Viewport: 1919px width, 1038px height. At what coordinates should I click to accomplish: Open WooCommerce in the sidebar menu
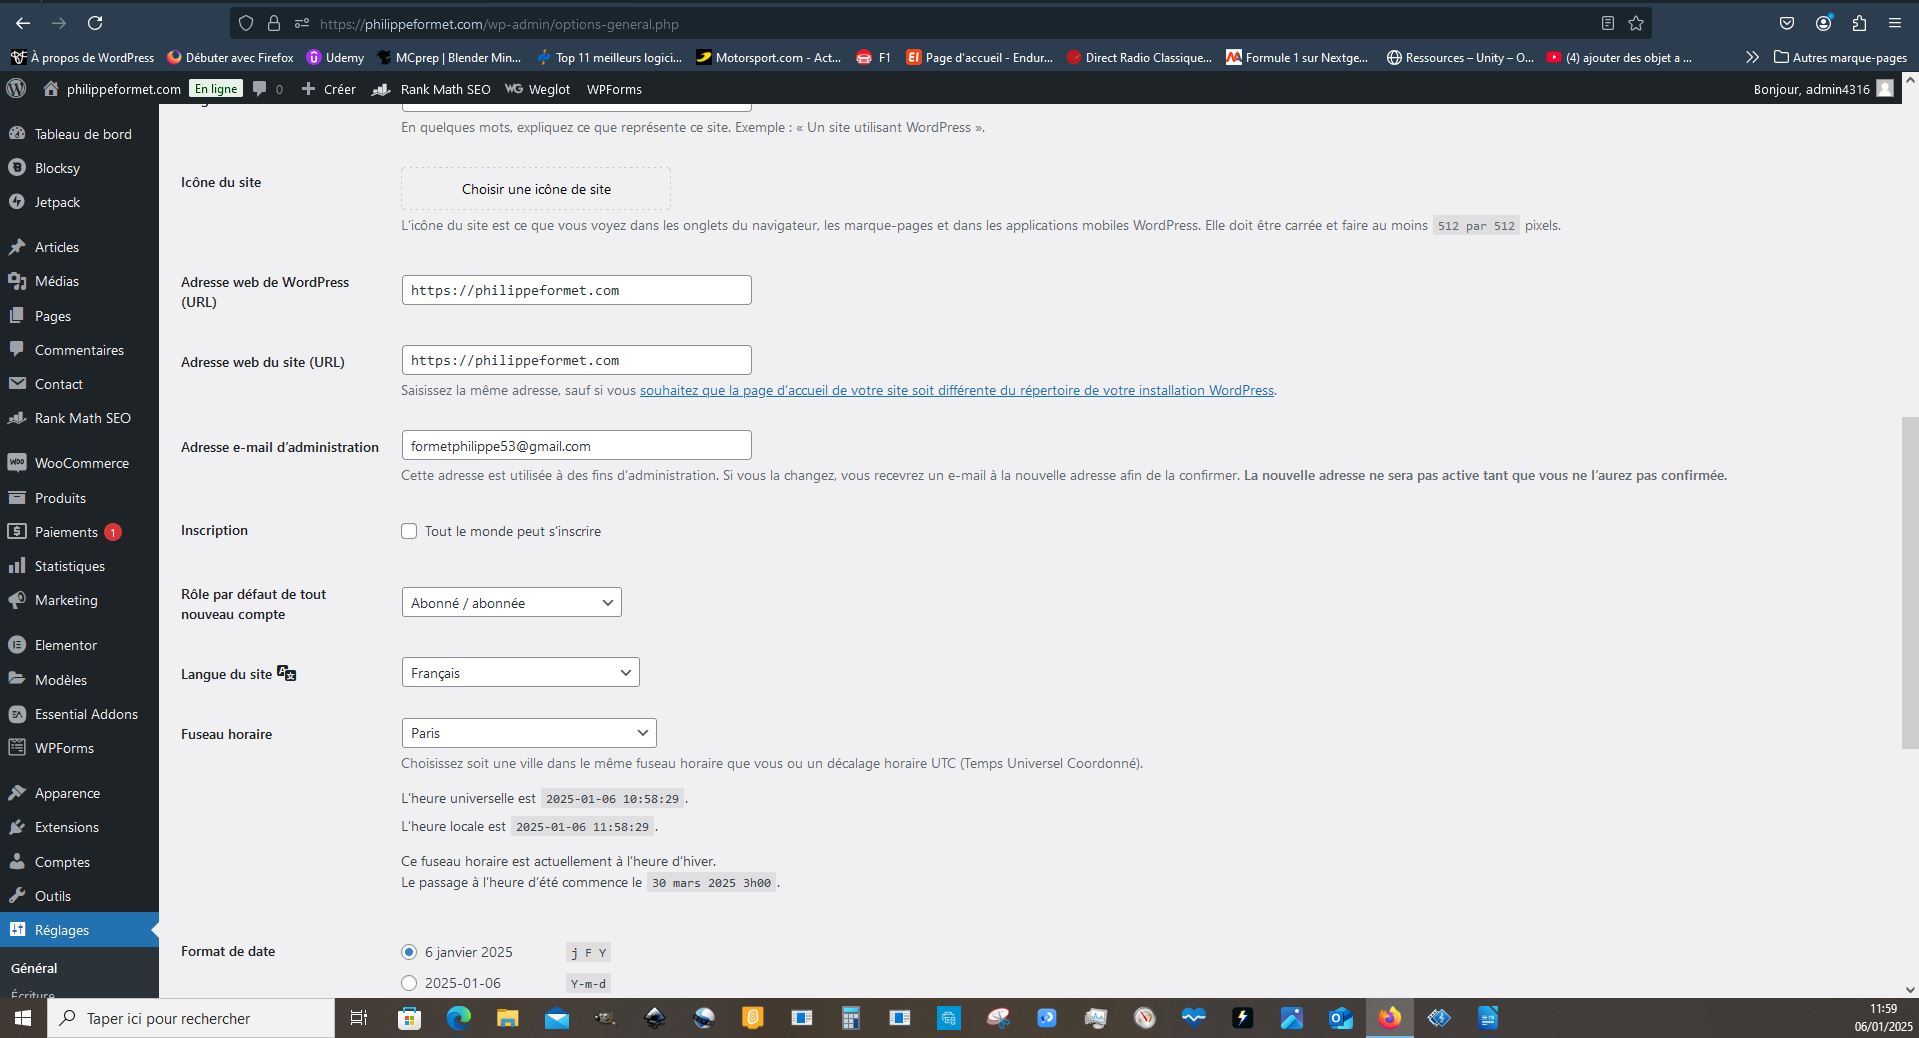tap(81, 463)
